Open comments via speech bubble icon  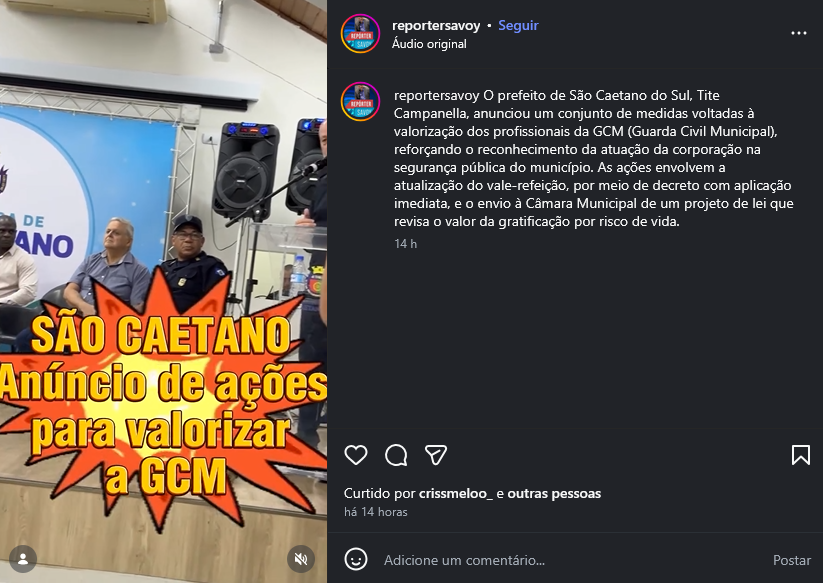(x=396, y=455)
